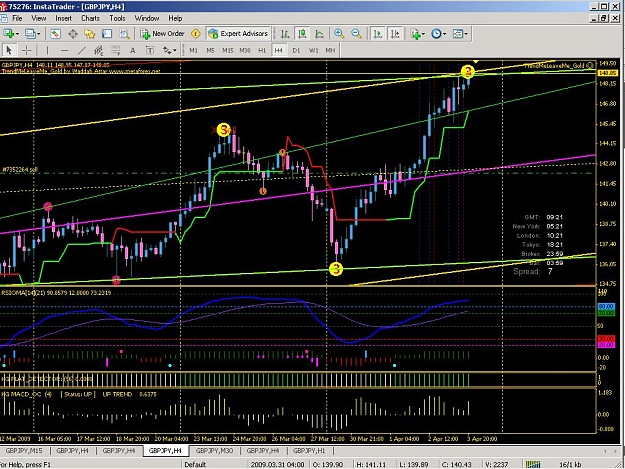Switch to M5 timeframe

(x=210, y=51)
